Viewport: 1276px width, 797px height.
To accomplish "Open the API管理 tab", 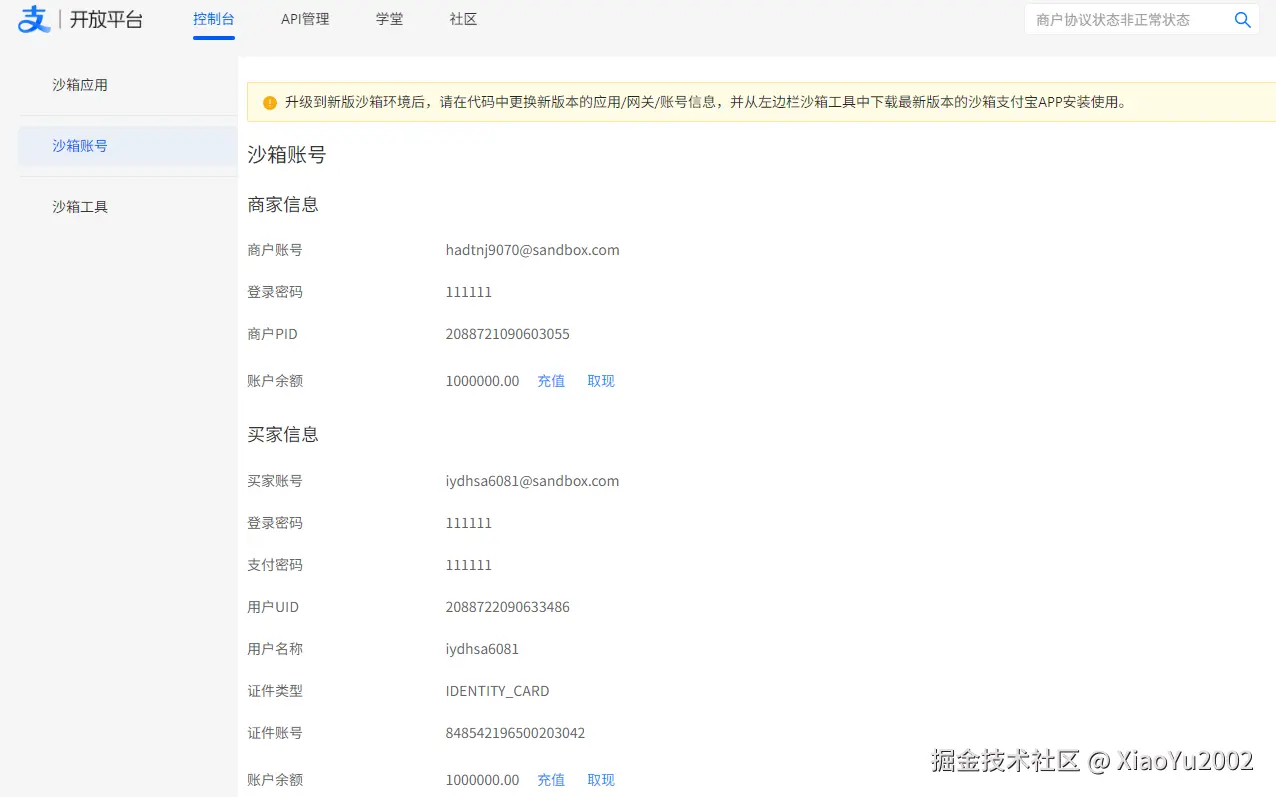I will click(305, 19).
